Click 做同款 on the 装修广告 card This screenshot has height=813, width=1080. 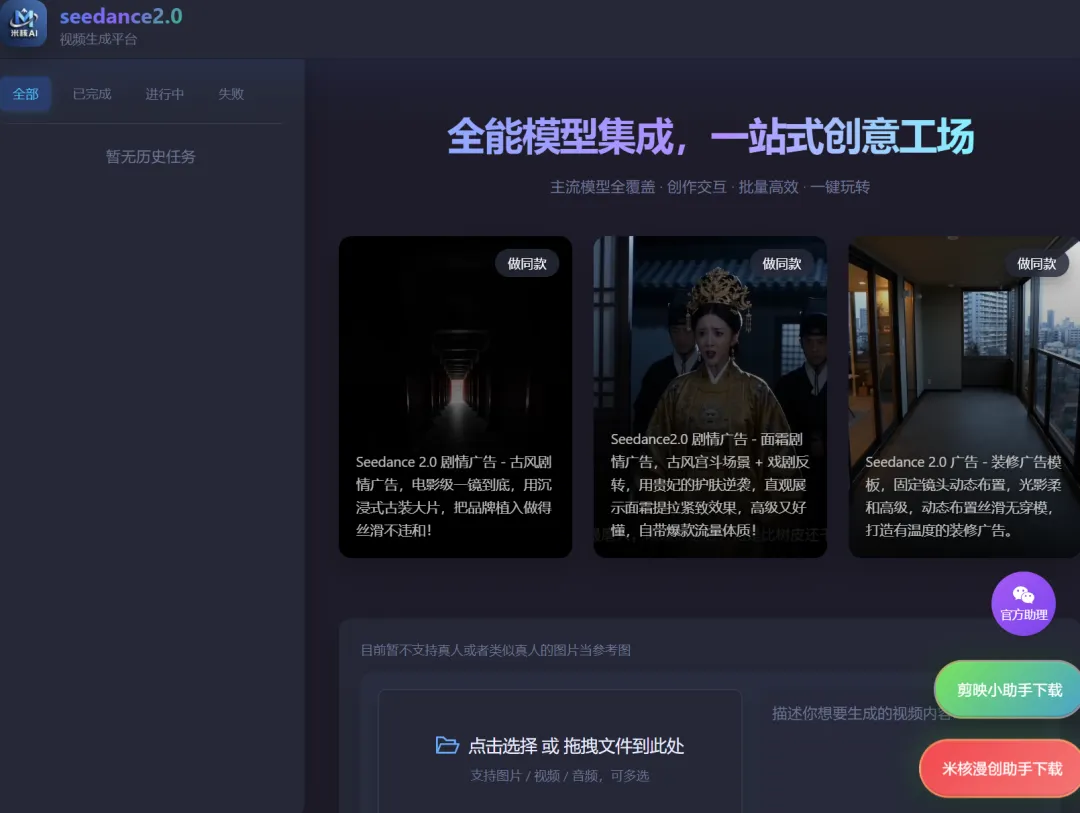point(1037,264)
